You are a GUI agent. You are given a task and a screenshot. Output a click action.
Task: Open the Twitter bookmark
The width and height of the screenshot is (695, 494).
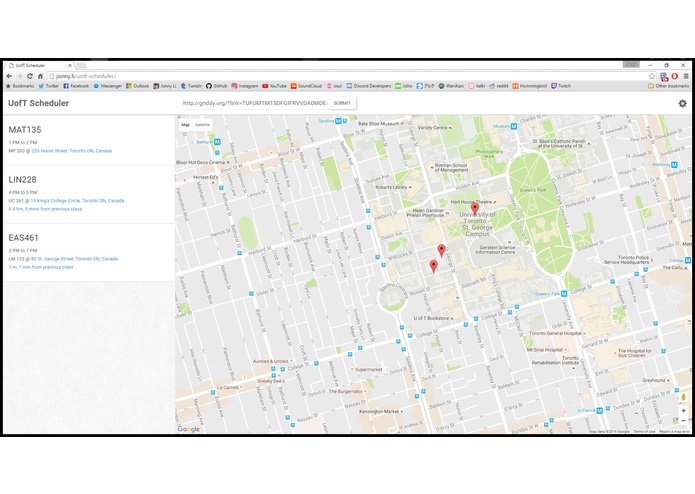point(48,86)
